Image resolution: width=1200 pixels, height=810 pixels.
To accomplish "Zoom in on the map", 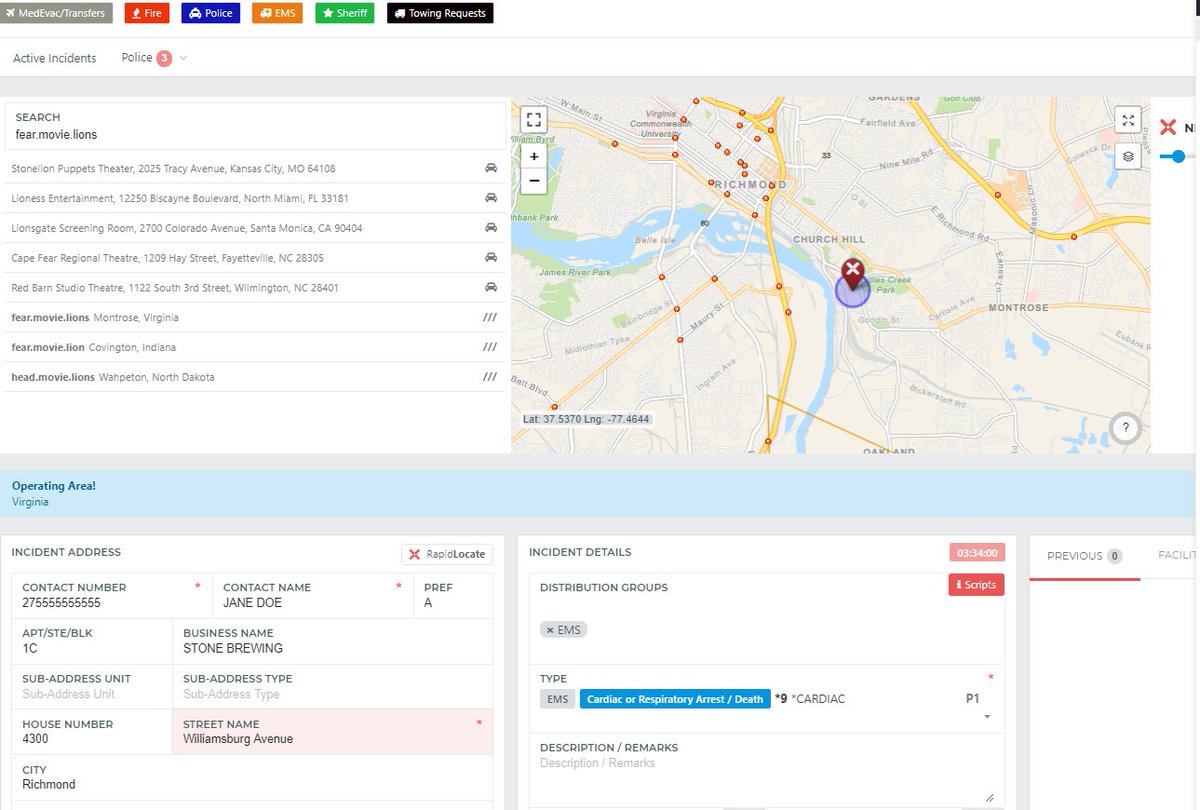I will click(x=534, y=156).
